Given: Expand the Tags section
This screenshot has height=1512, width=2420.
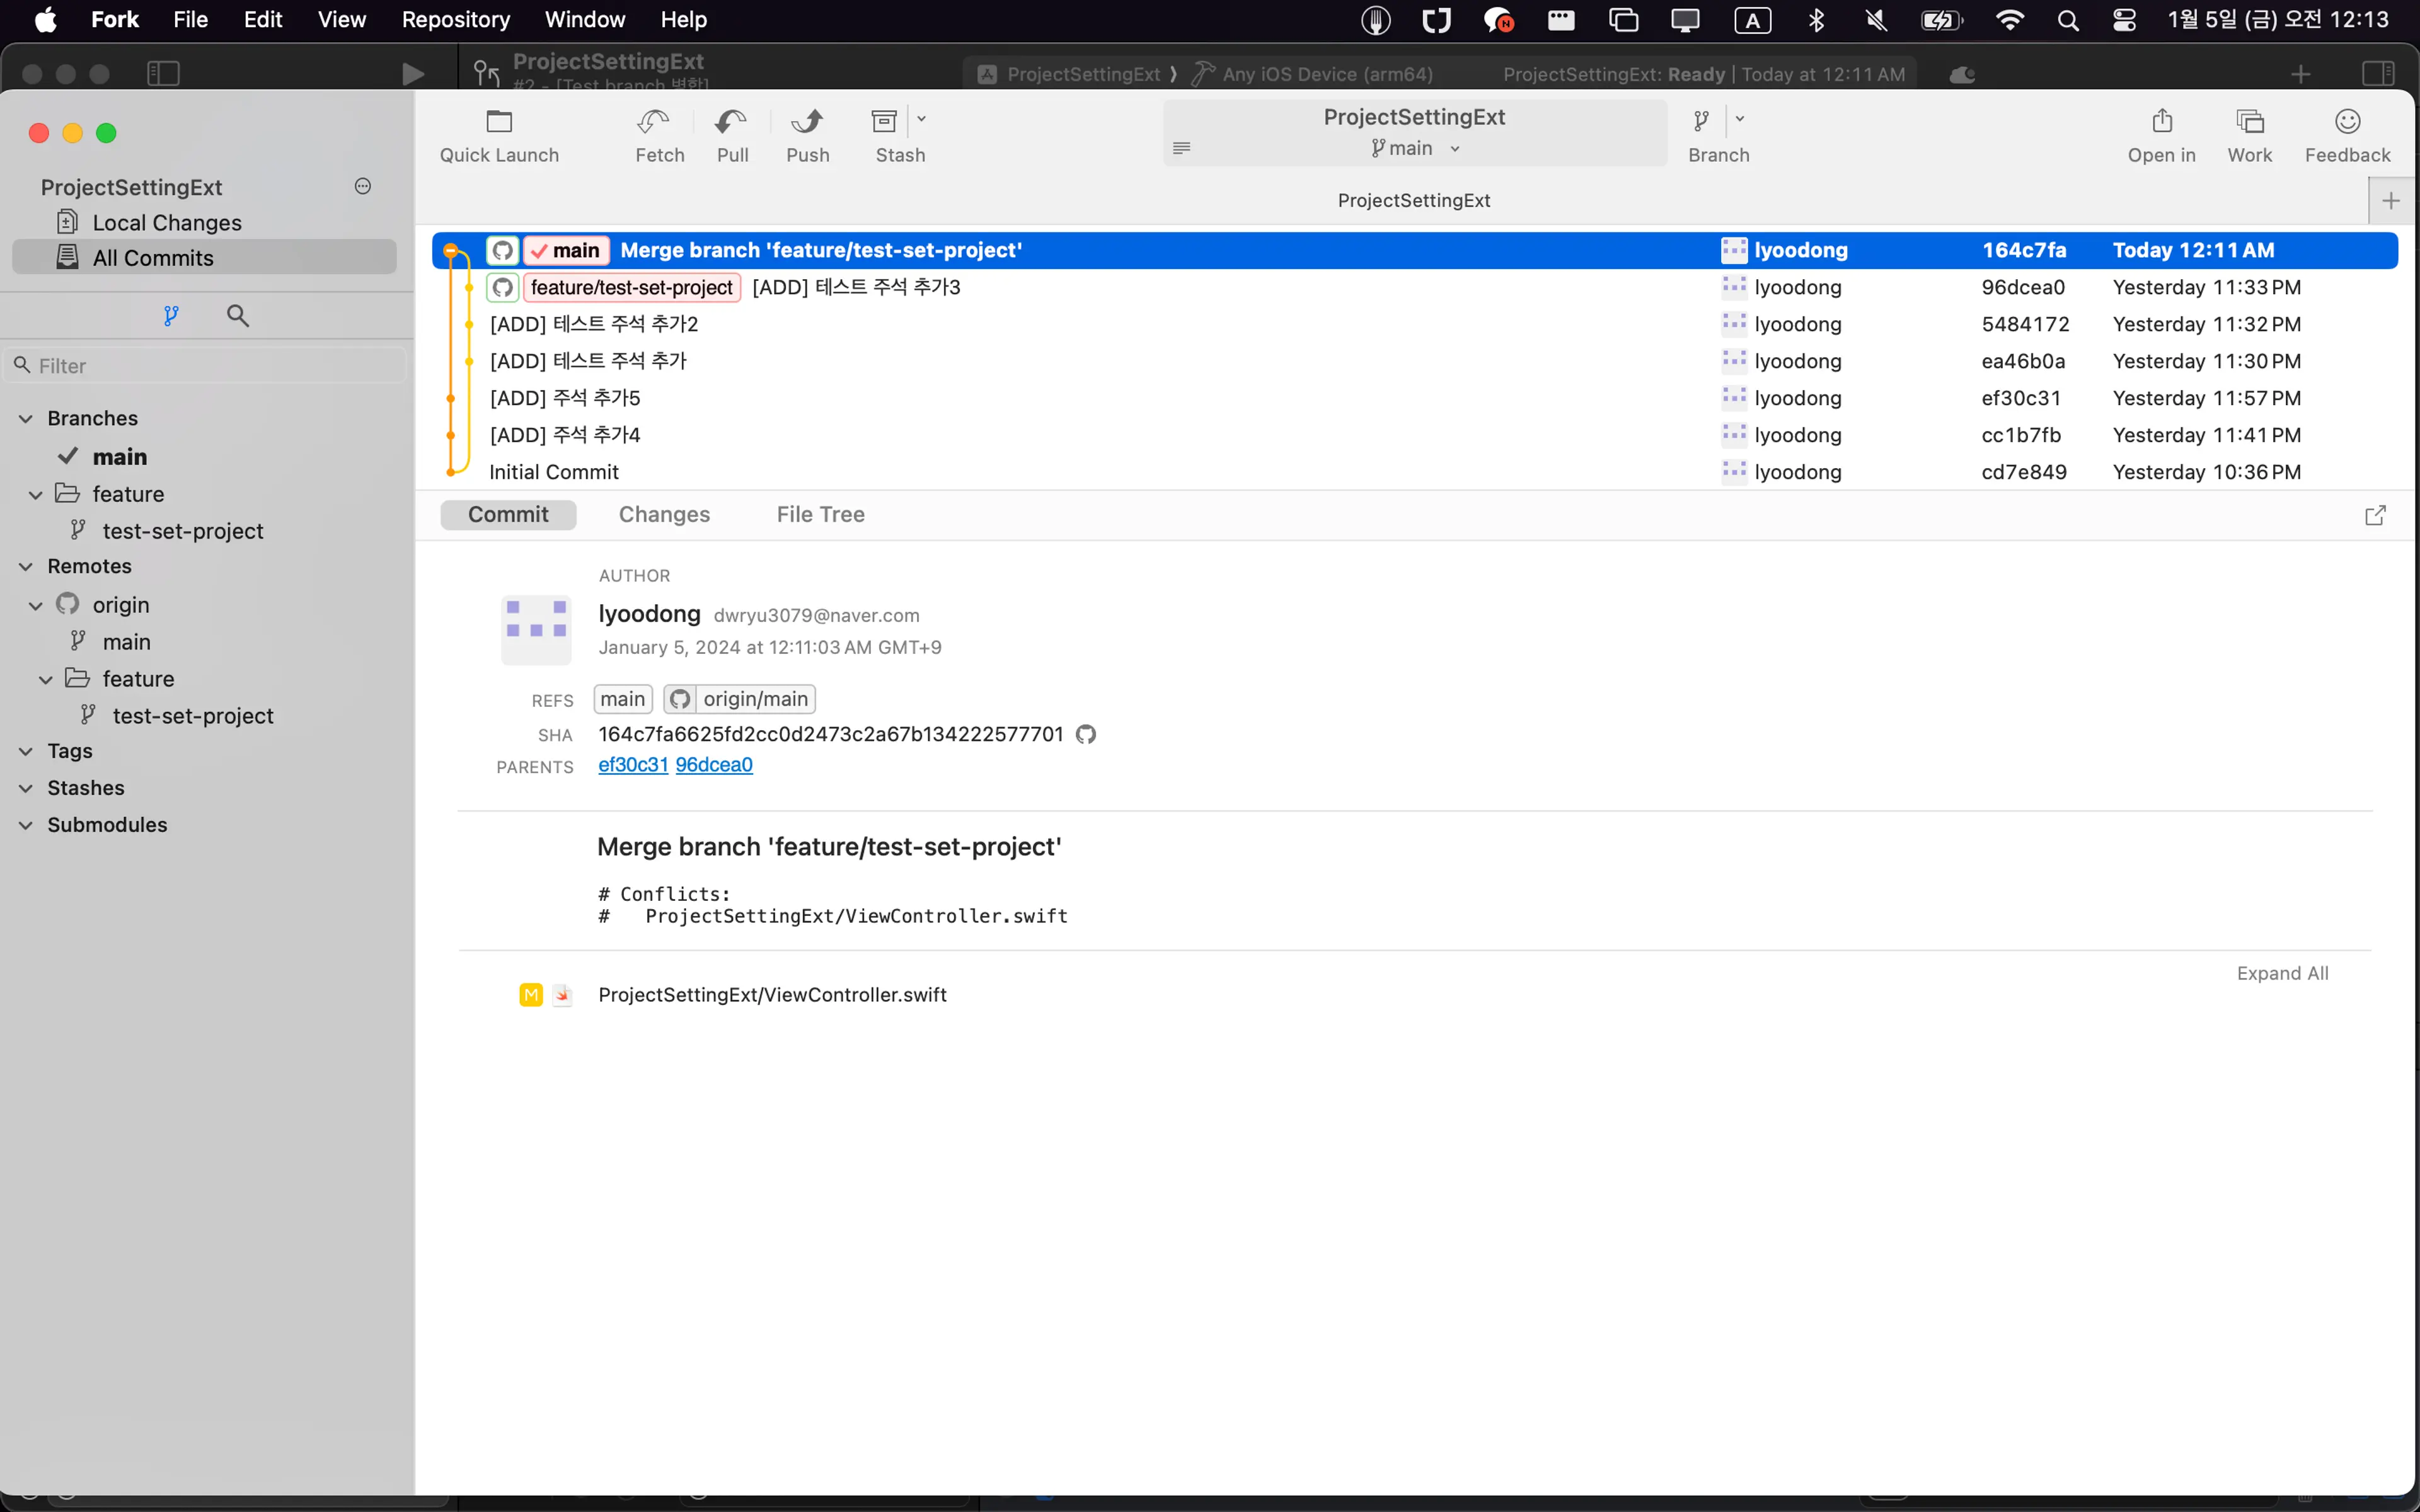Looking at the screenshot, I should (x=26, y=751).
